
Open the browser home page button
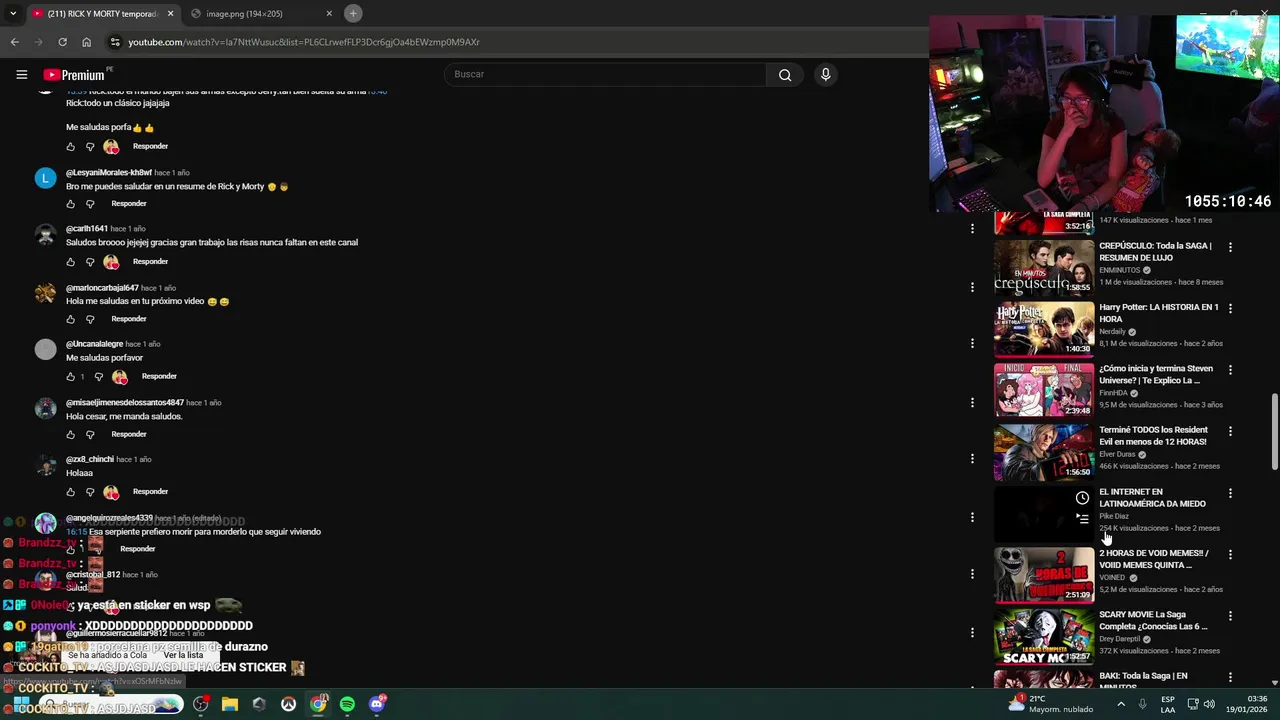pyautogui.click(x=86, y=42)
